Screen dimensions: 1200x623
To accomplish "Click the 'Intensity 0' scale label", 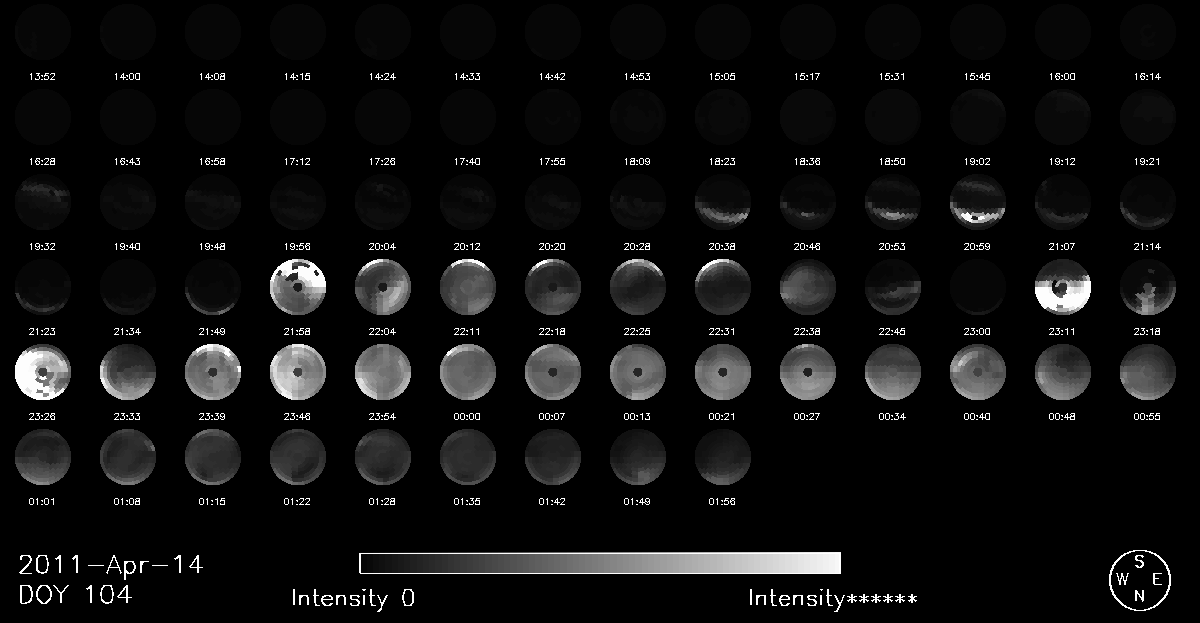I will coord(353,599).
